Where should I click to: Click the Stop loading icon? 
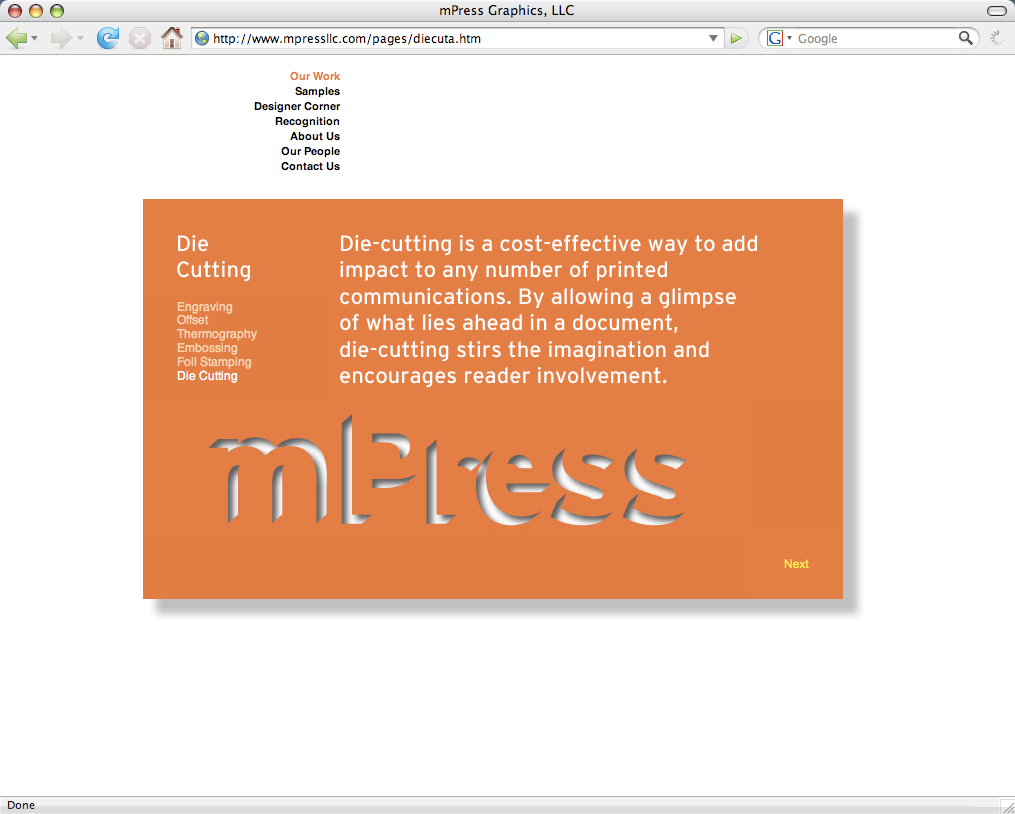tap(140, 38)
